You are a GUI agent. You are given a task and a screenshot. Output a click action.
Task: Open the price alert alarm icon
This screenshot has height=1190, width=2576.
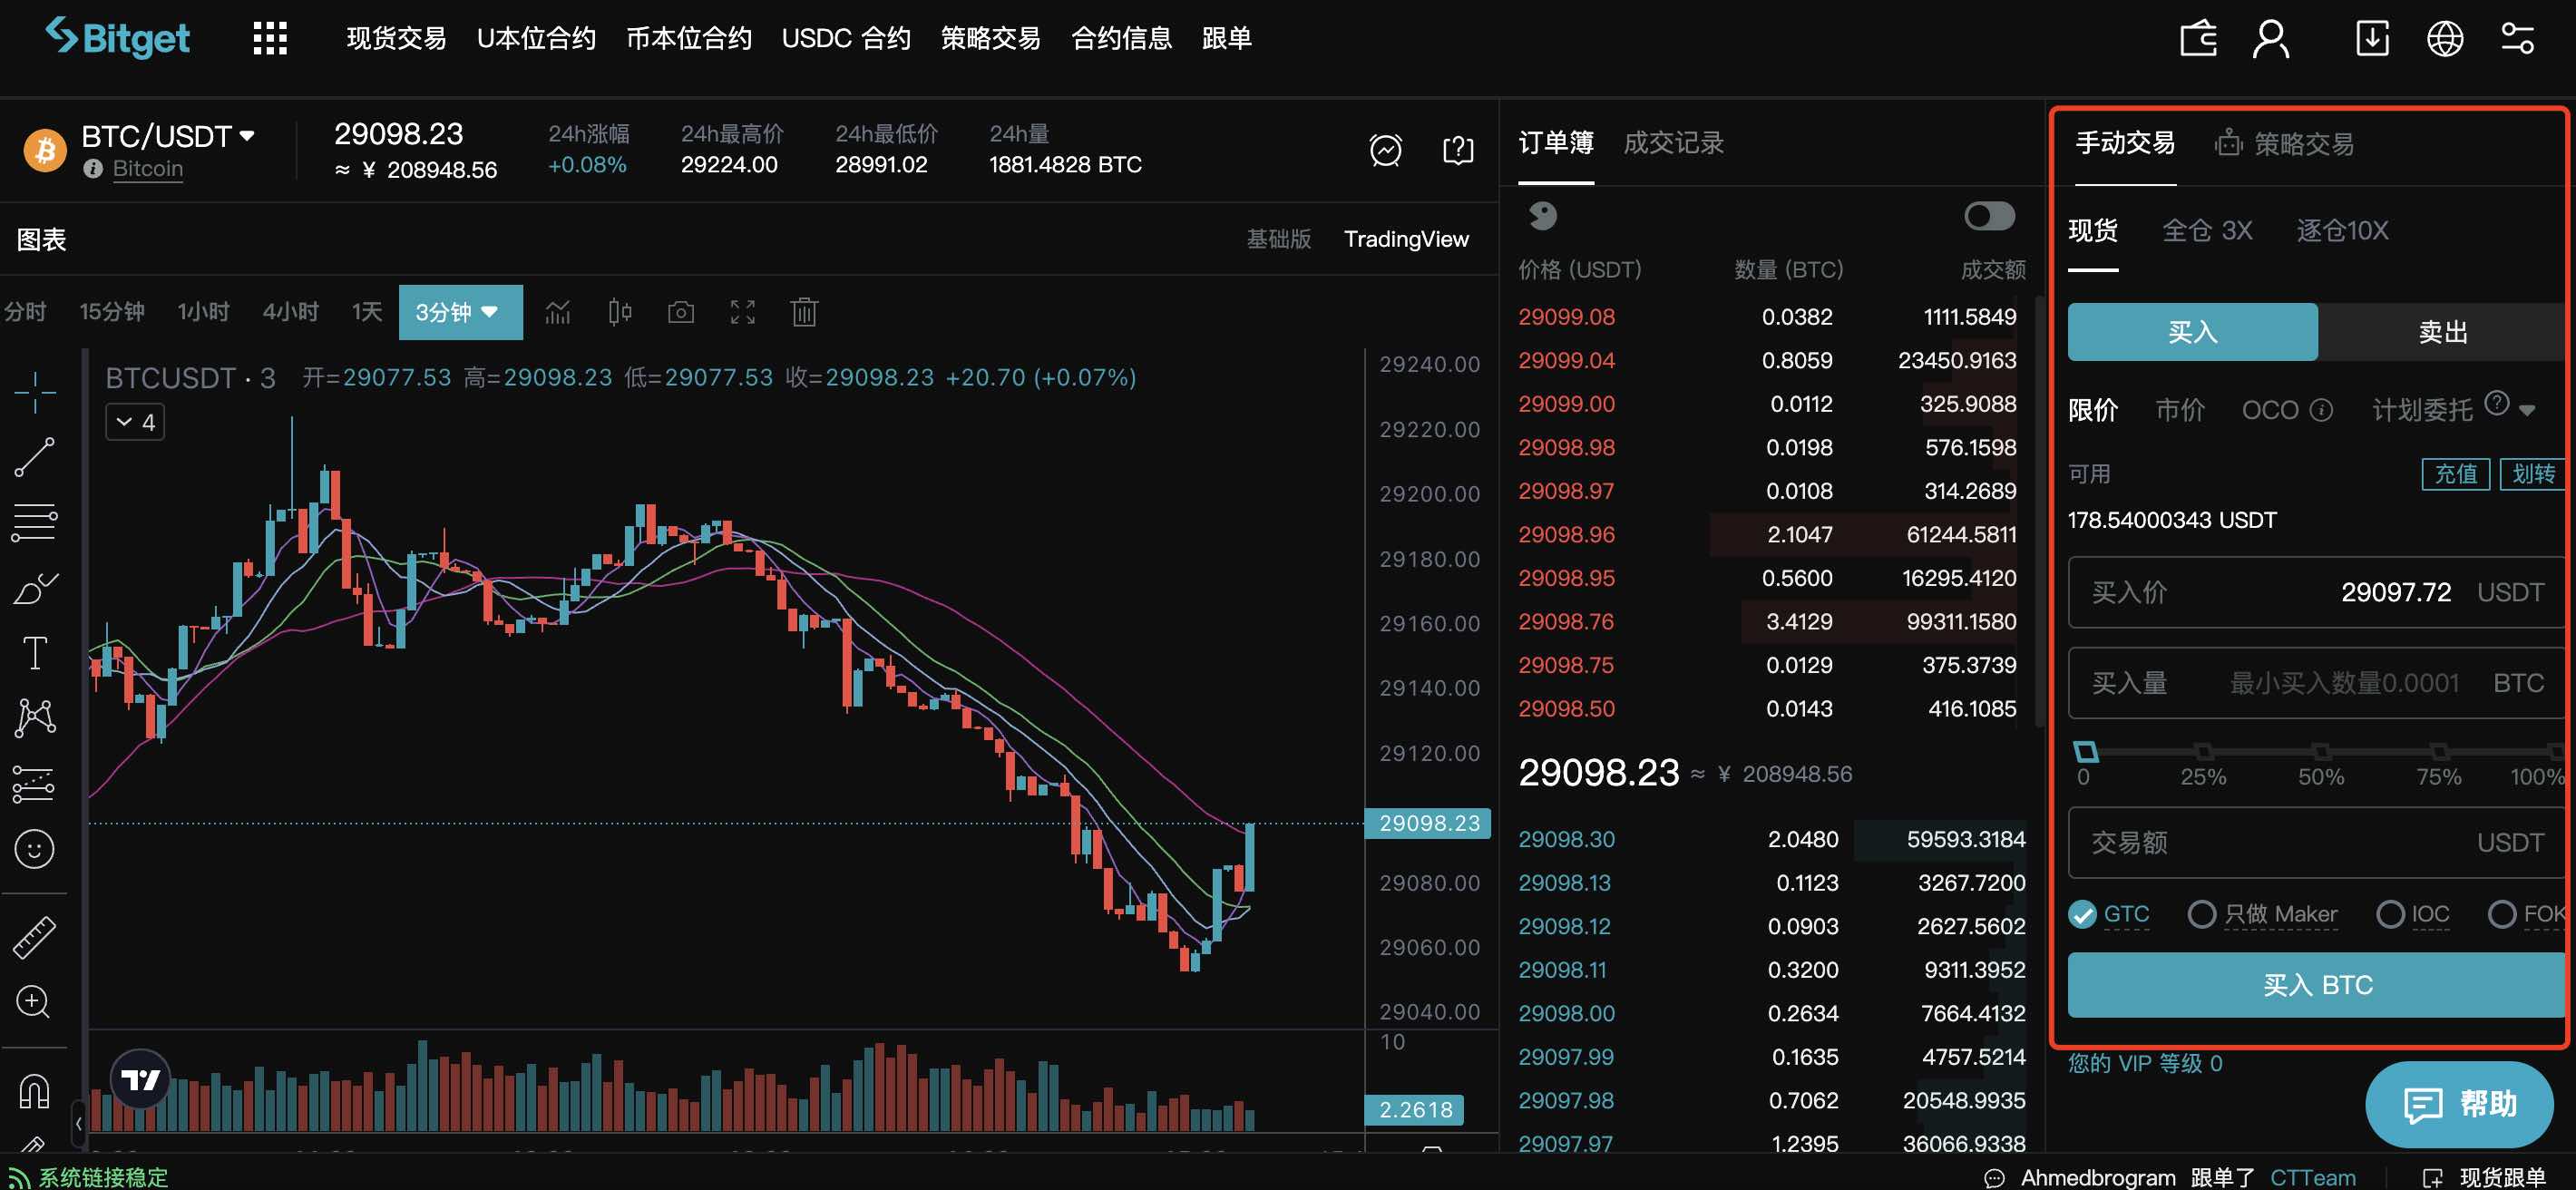click(1385, 150)
